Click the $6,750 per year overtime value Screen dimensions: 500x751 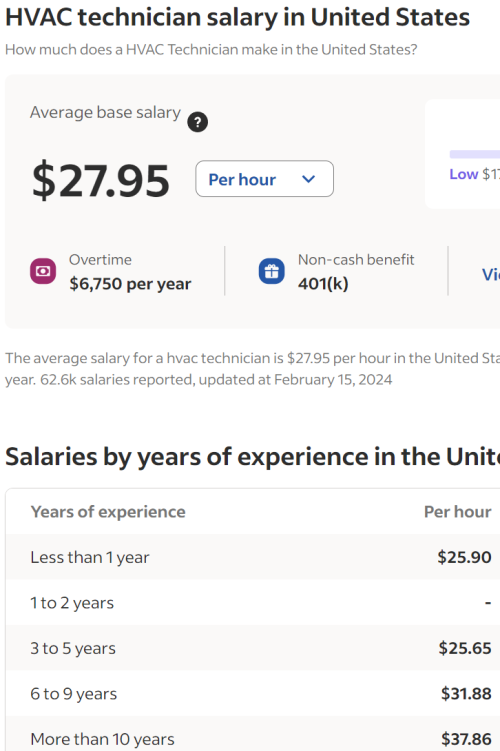(130, 284)
